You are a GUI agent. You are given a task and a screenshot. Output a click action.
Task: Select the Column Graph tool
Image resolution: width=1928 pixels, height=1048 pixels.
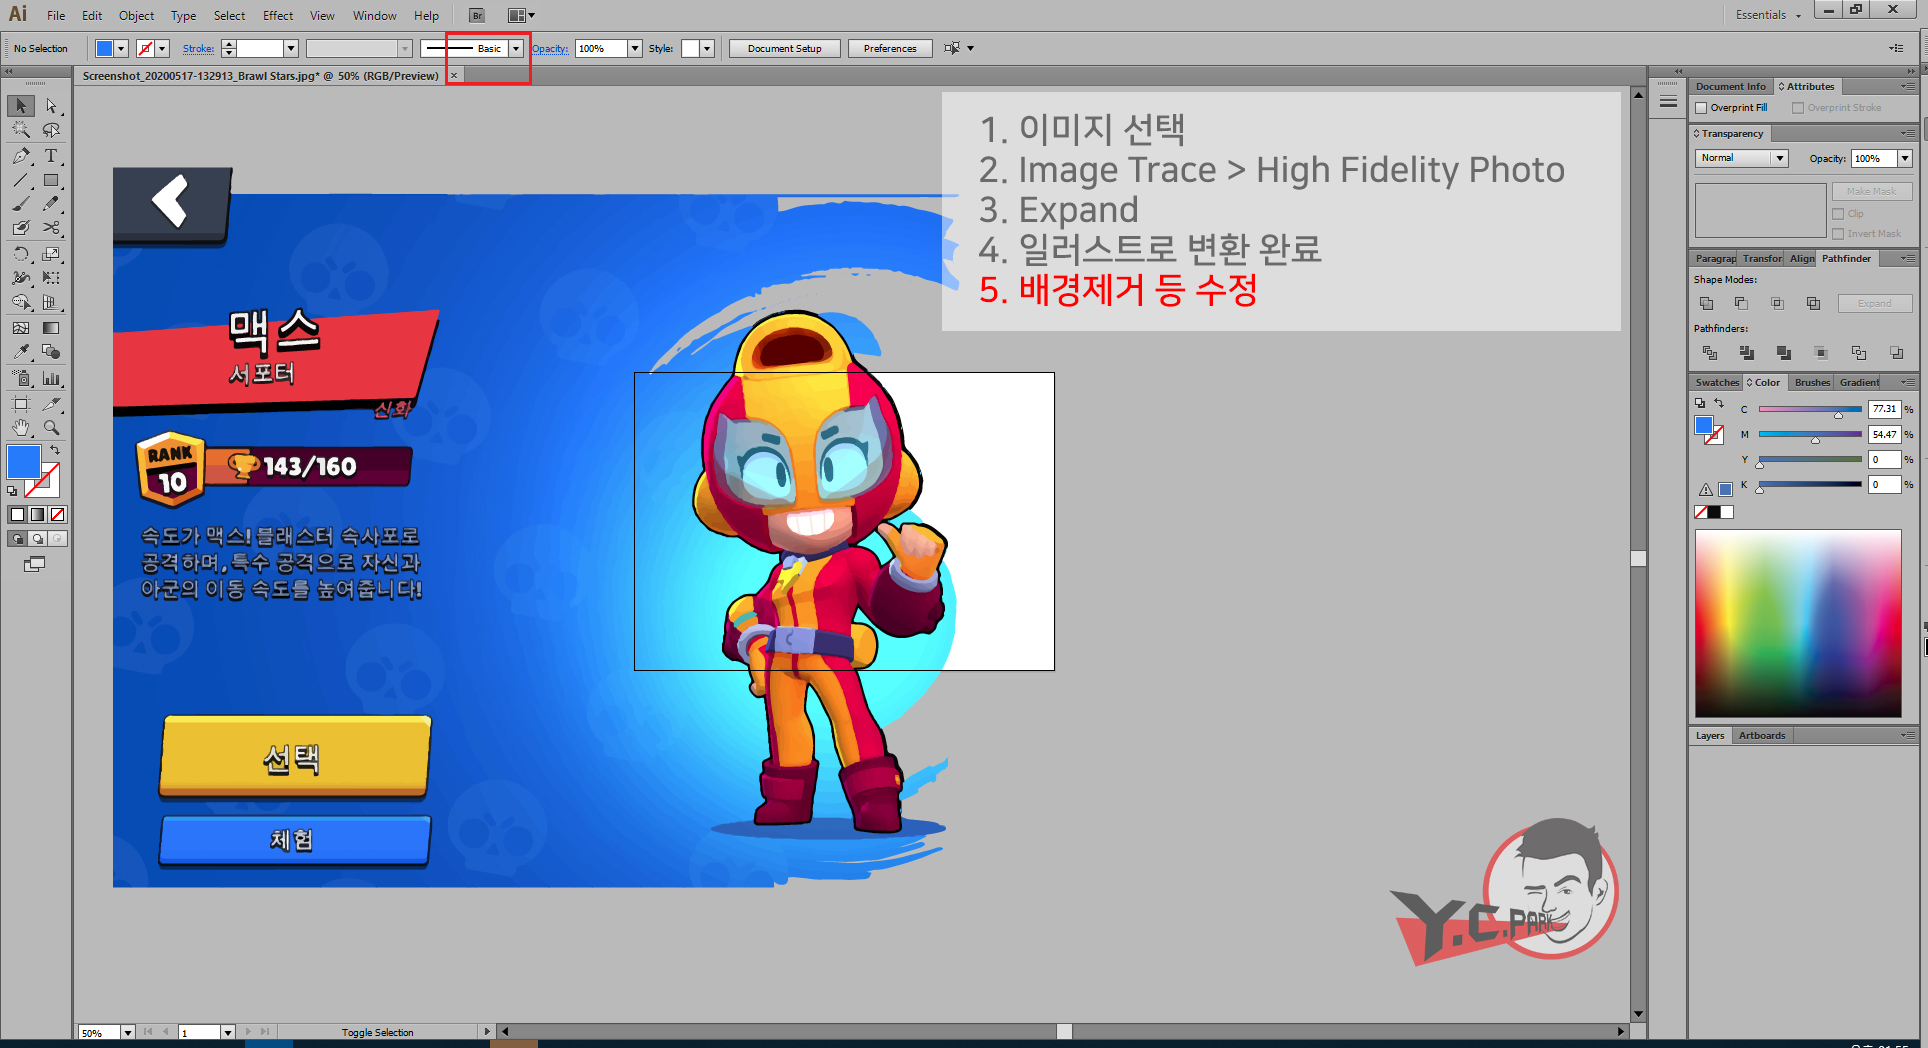(x=51, y=379)
